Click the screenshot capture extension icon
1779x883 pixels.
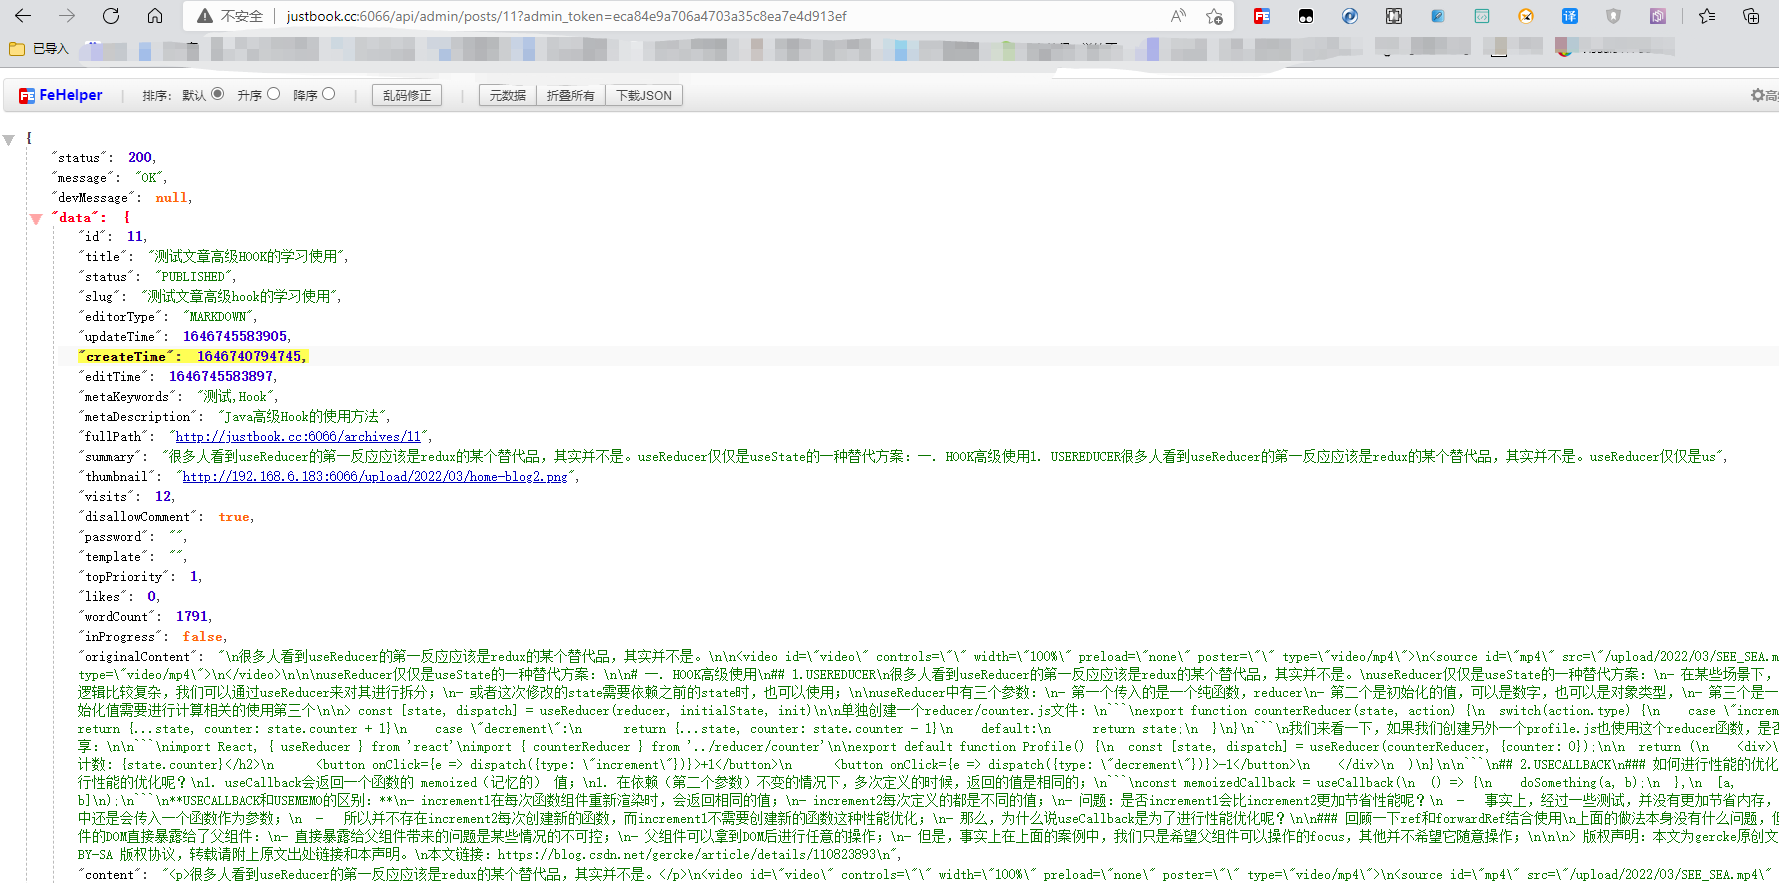click(1394, 16)
